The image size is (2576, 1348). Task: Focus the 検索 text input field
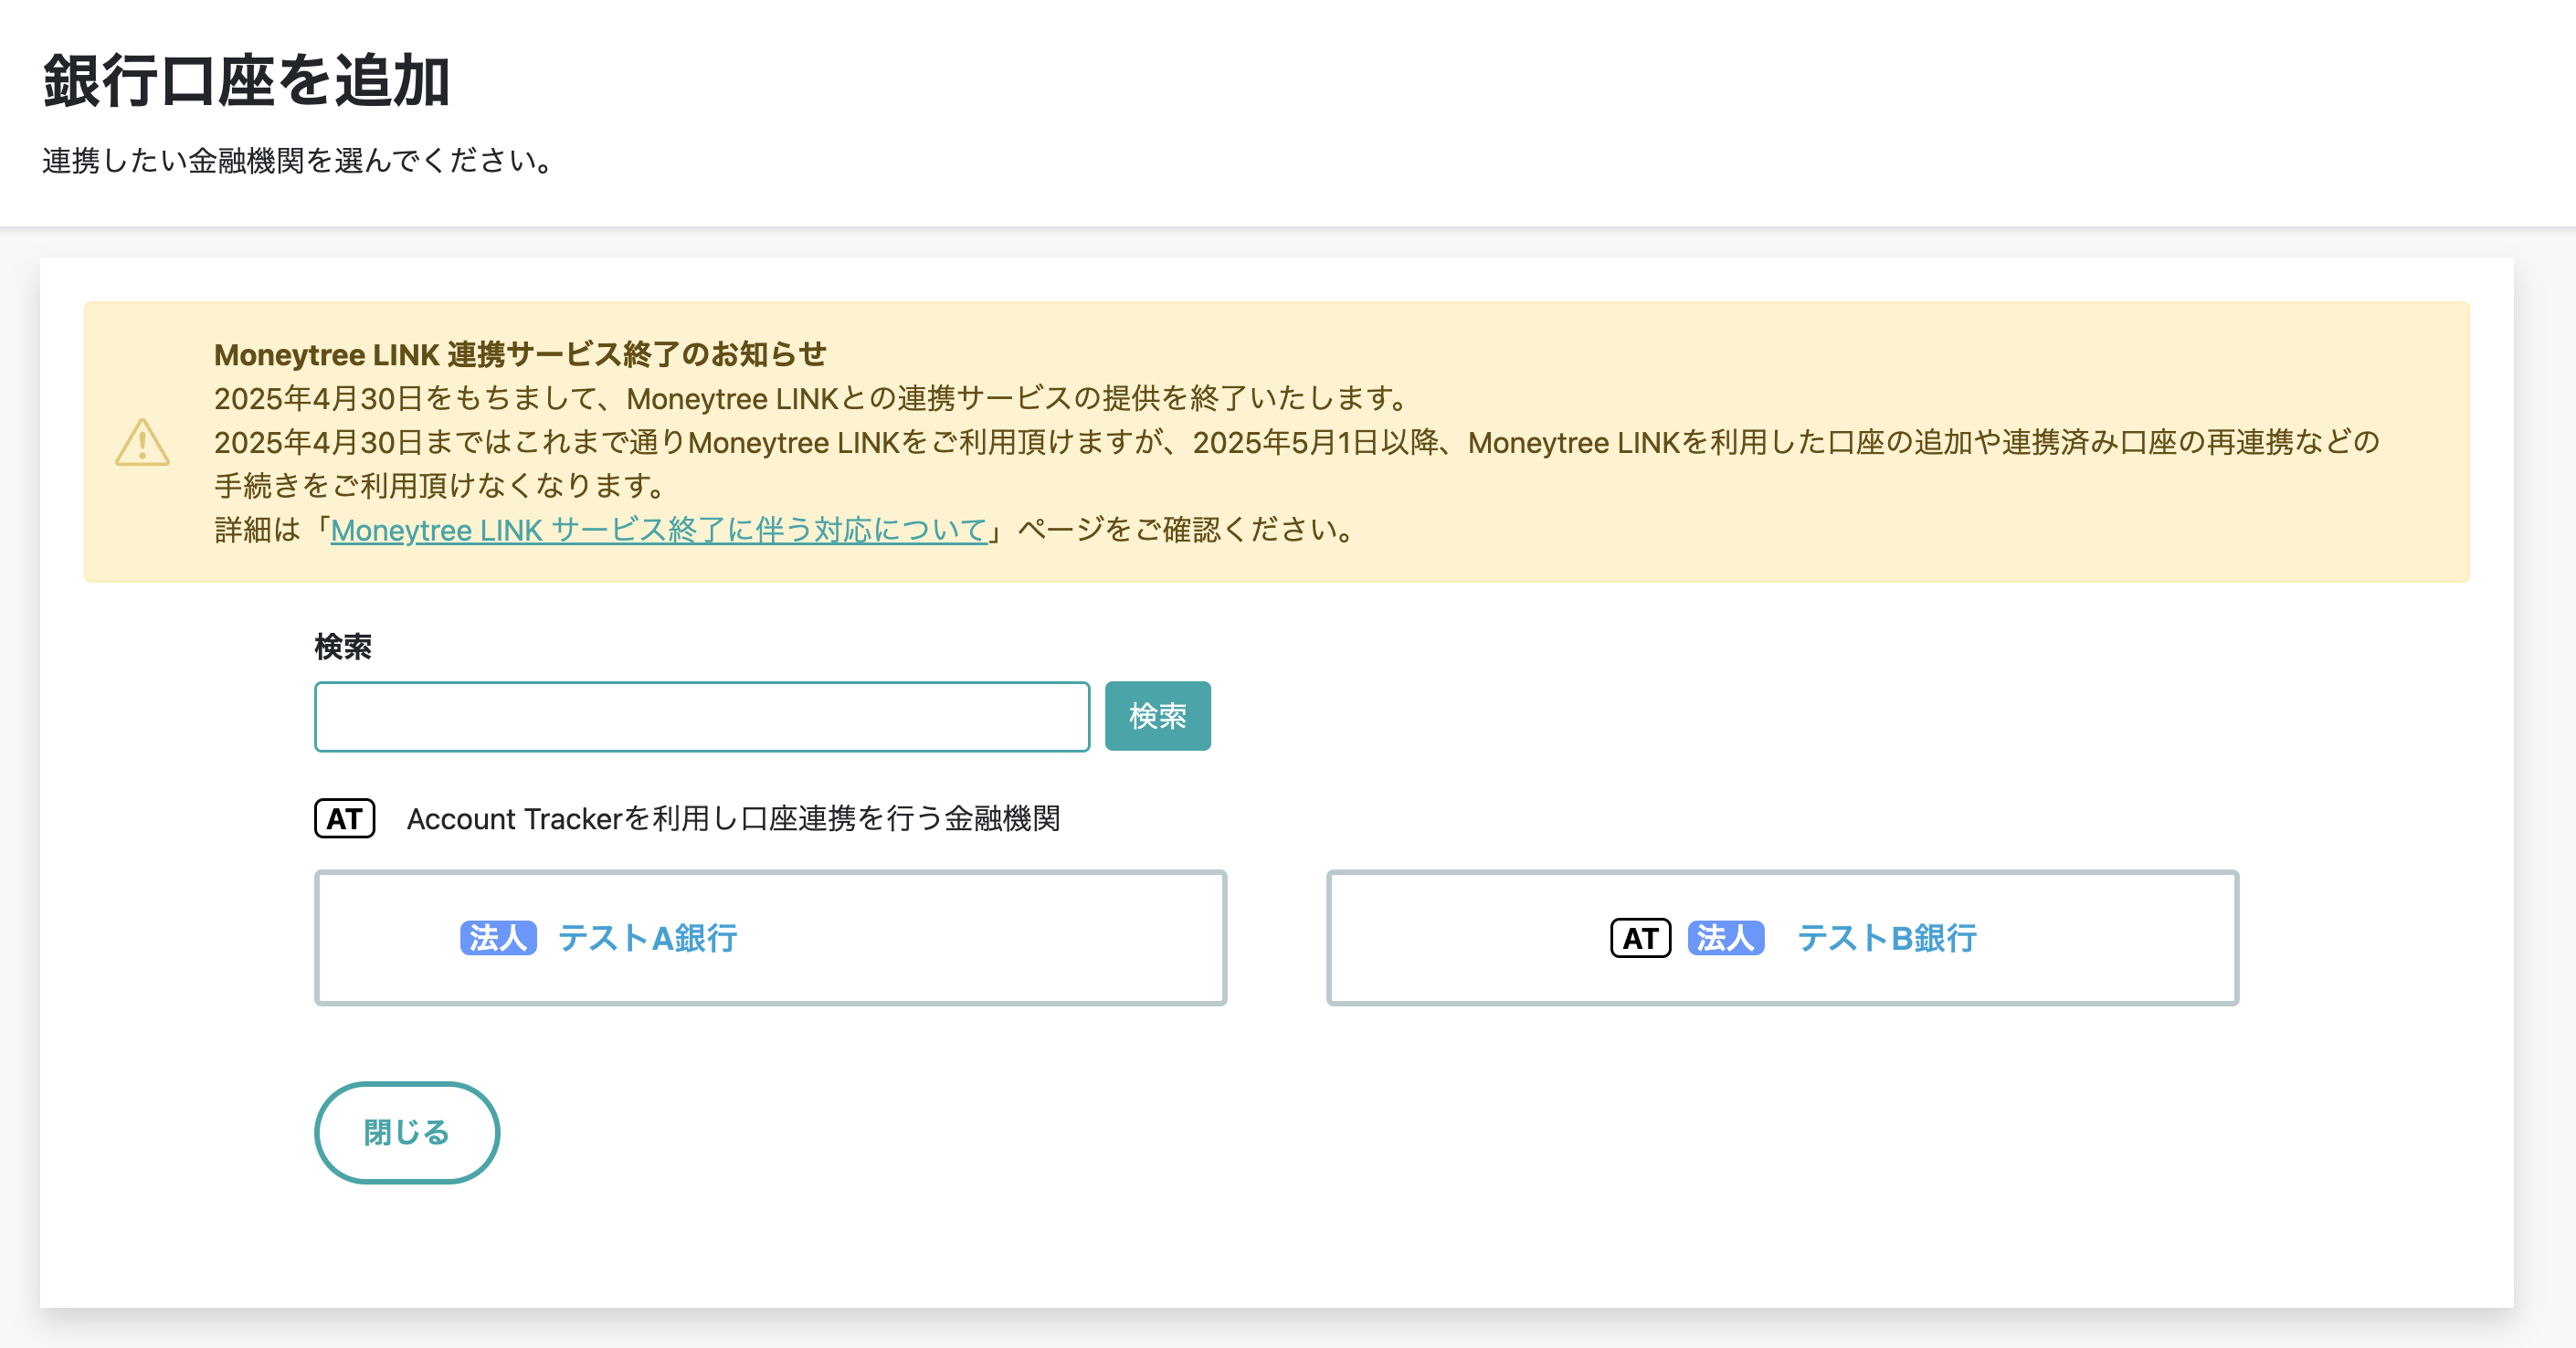(702, 716)
